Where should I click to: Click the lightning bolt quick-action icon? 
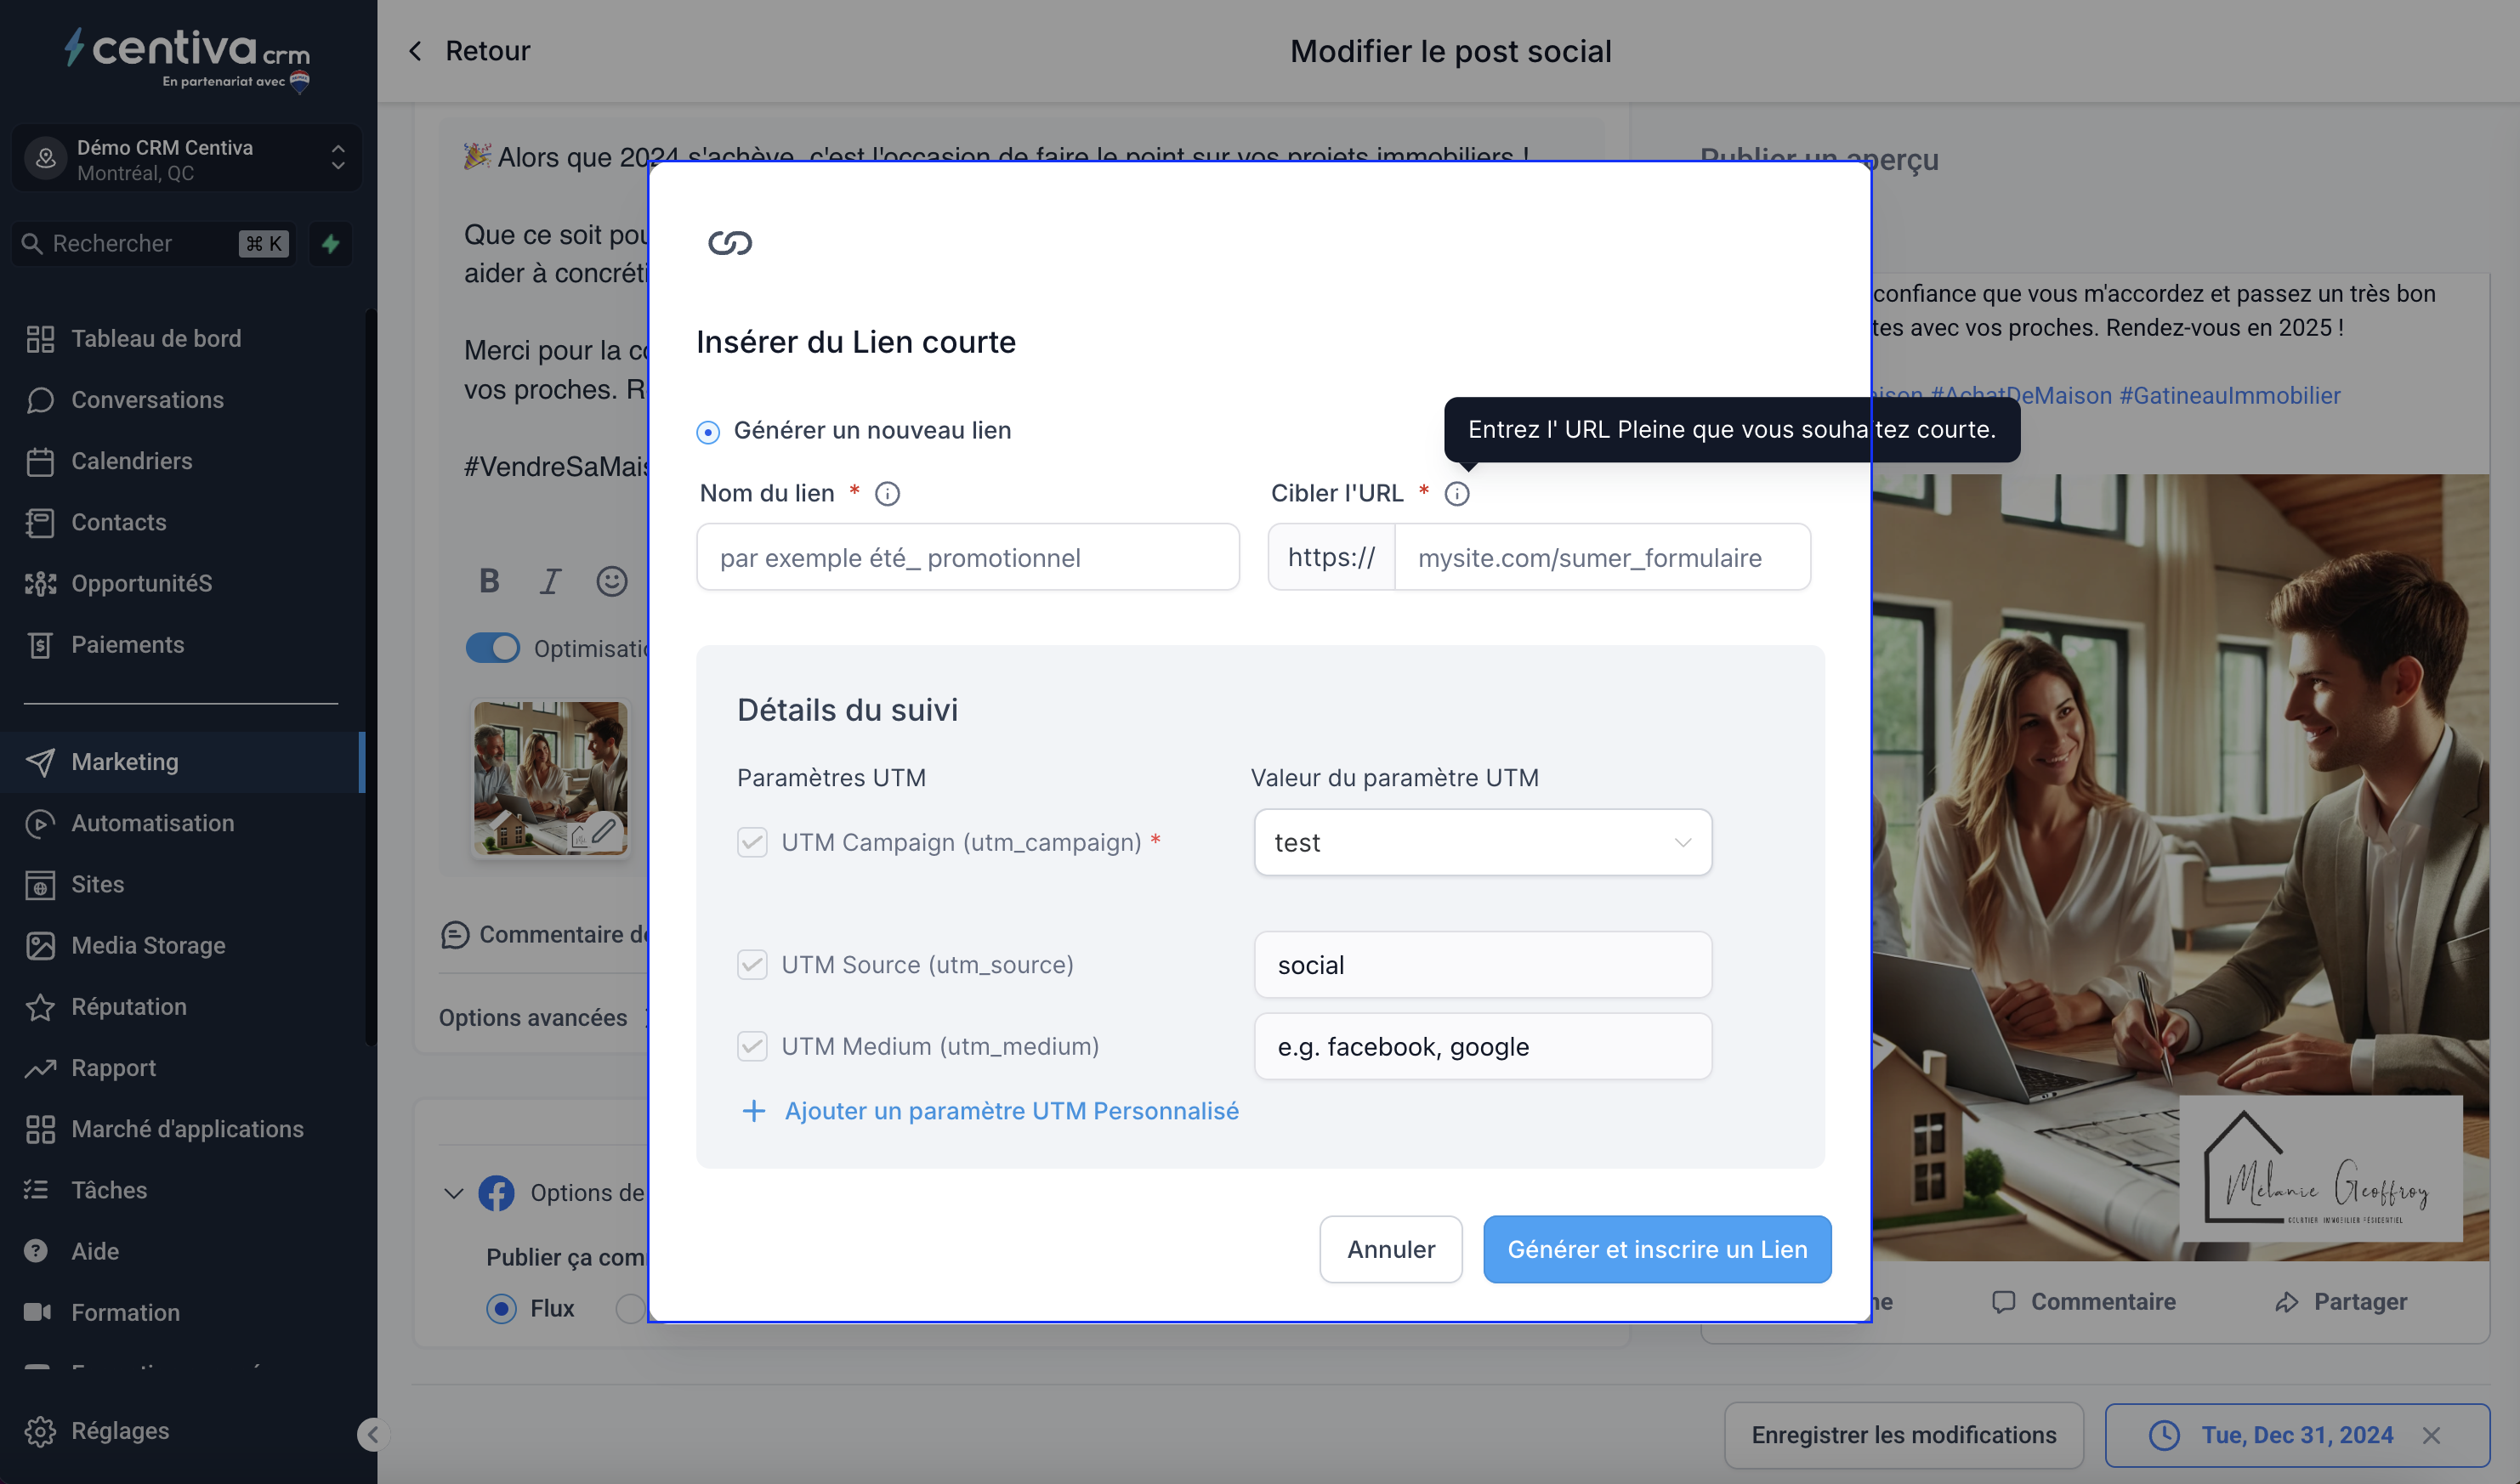point(331,244)
